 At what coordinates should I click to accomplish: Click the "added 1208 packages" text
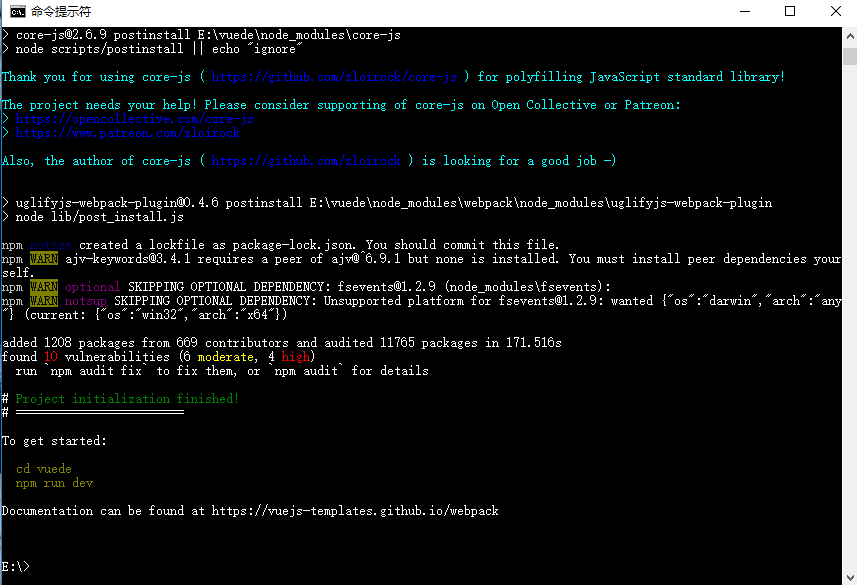point(68,343)
